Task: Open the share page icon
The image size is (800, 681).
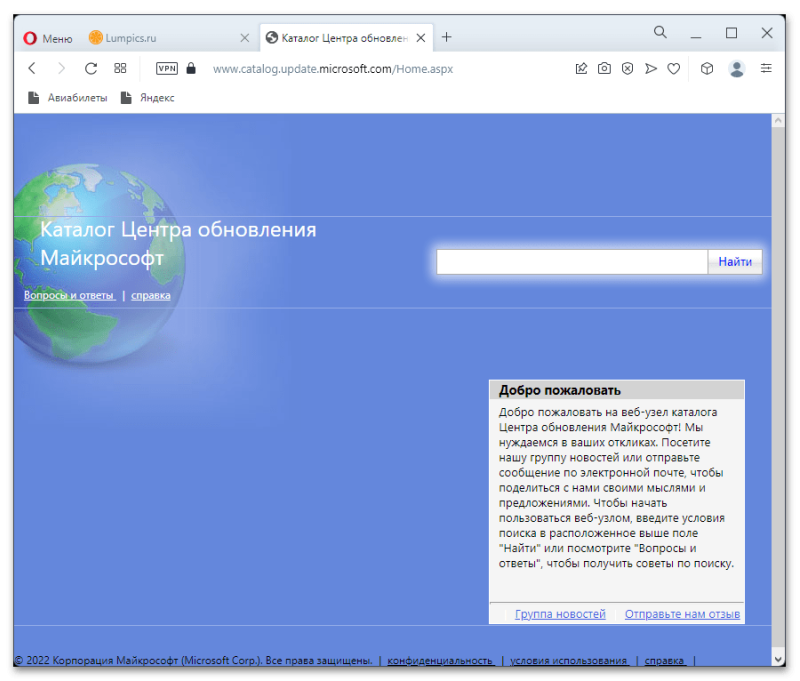Action: point(581,68)
